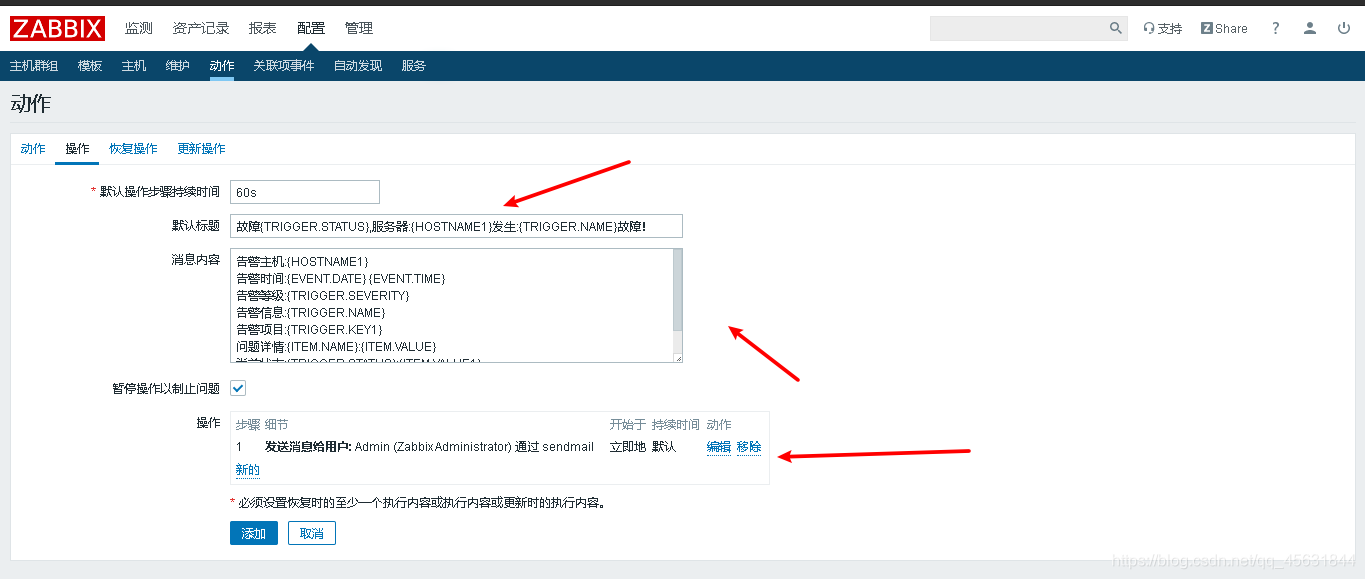
Task: Click the 添加 button
Action: (254, 534)
